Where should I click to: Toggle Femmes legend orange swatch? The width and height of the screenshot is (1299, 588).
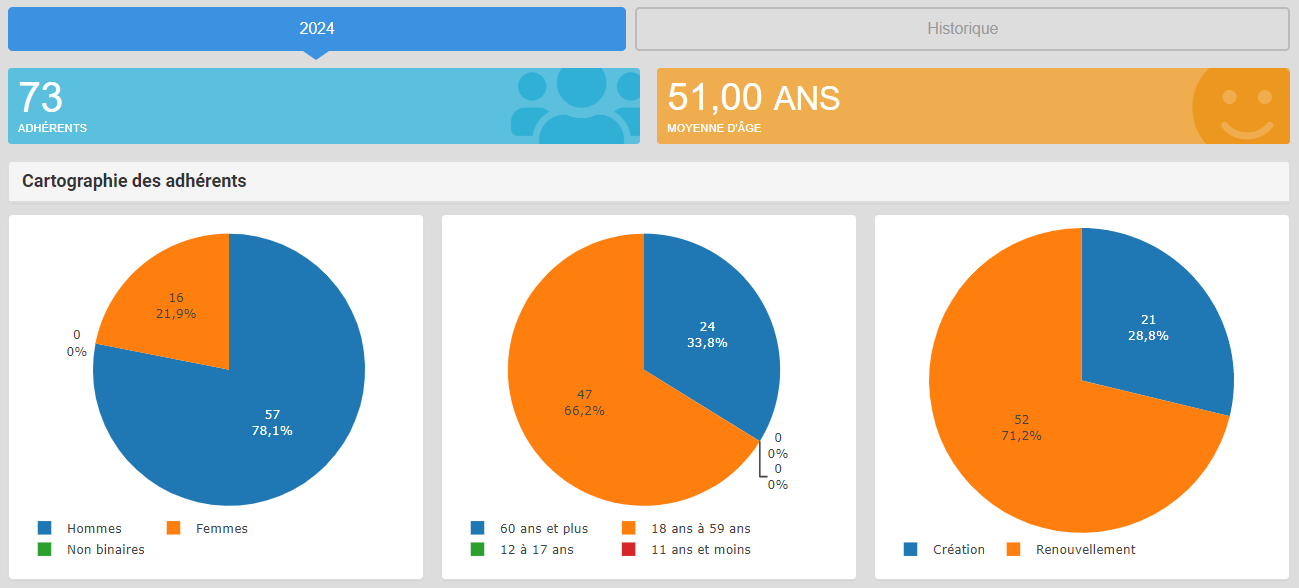click(174, 528)
